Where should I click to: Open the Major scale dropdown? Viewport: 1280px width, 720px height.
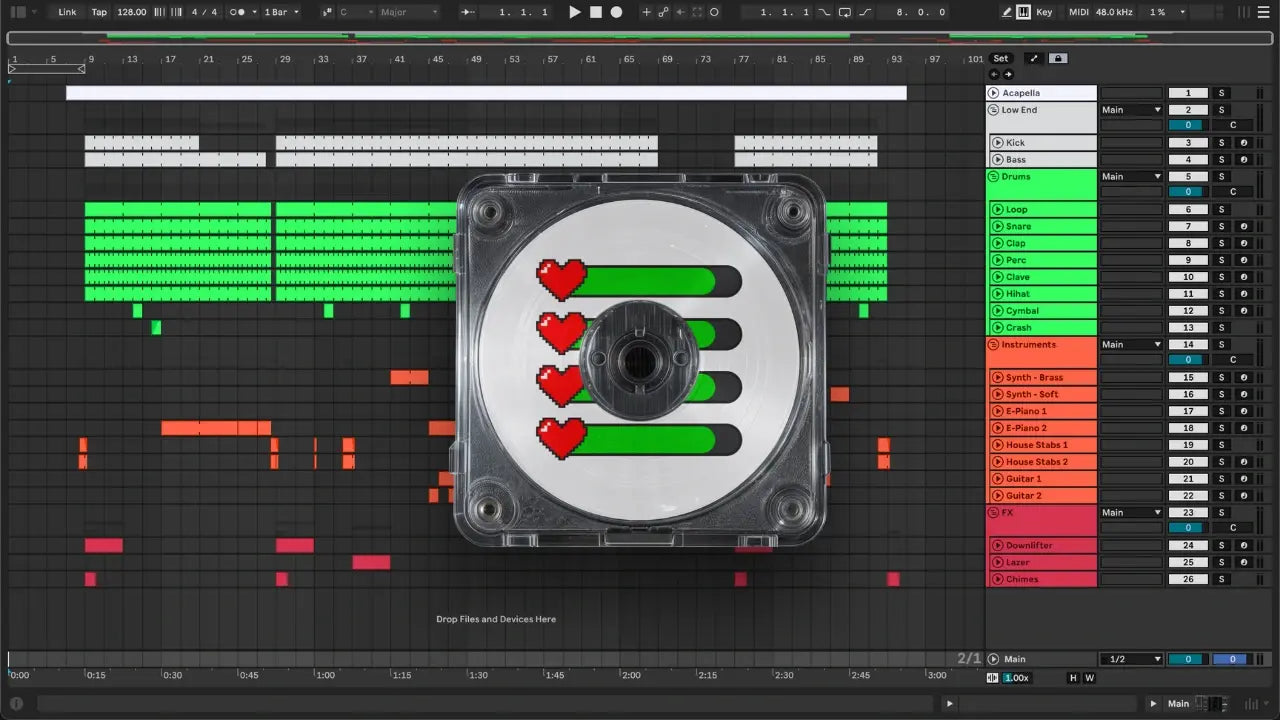click(408, 12)
